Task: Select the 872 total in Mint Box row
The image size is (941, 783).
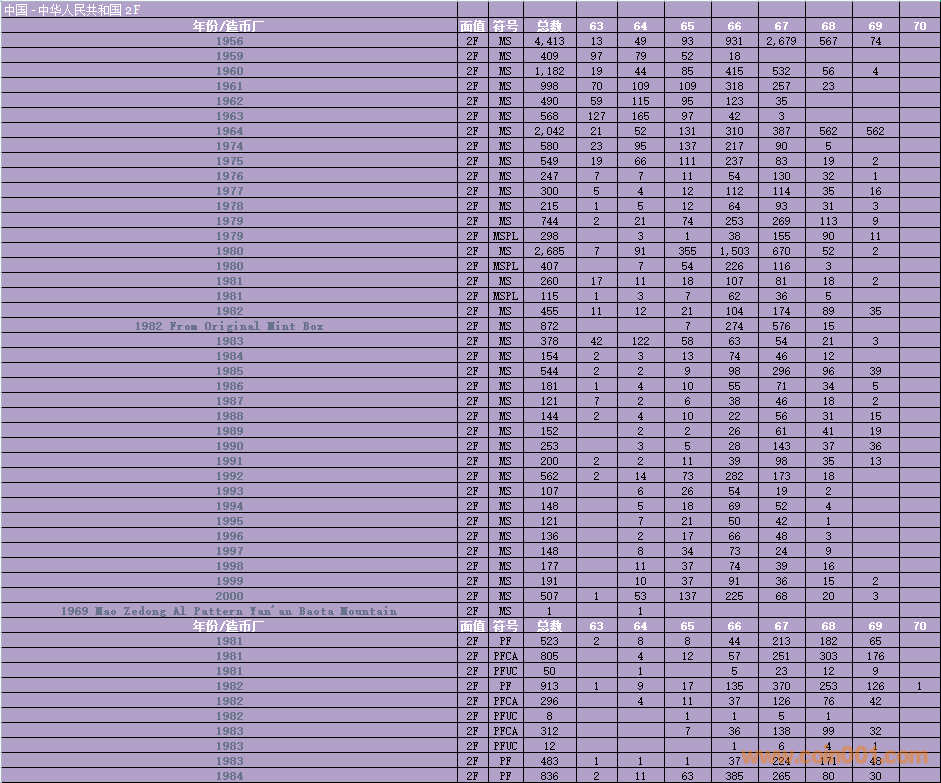Action: [549, 326]
